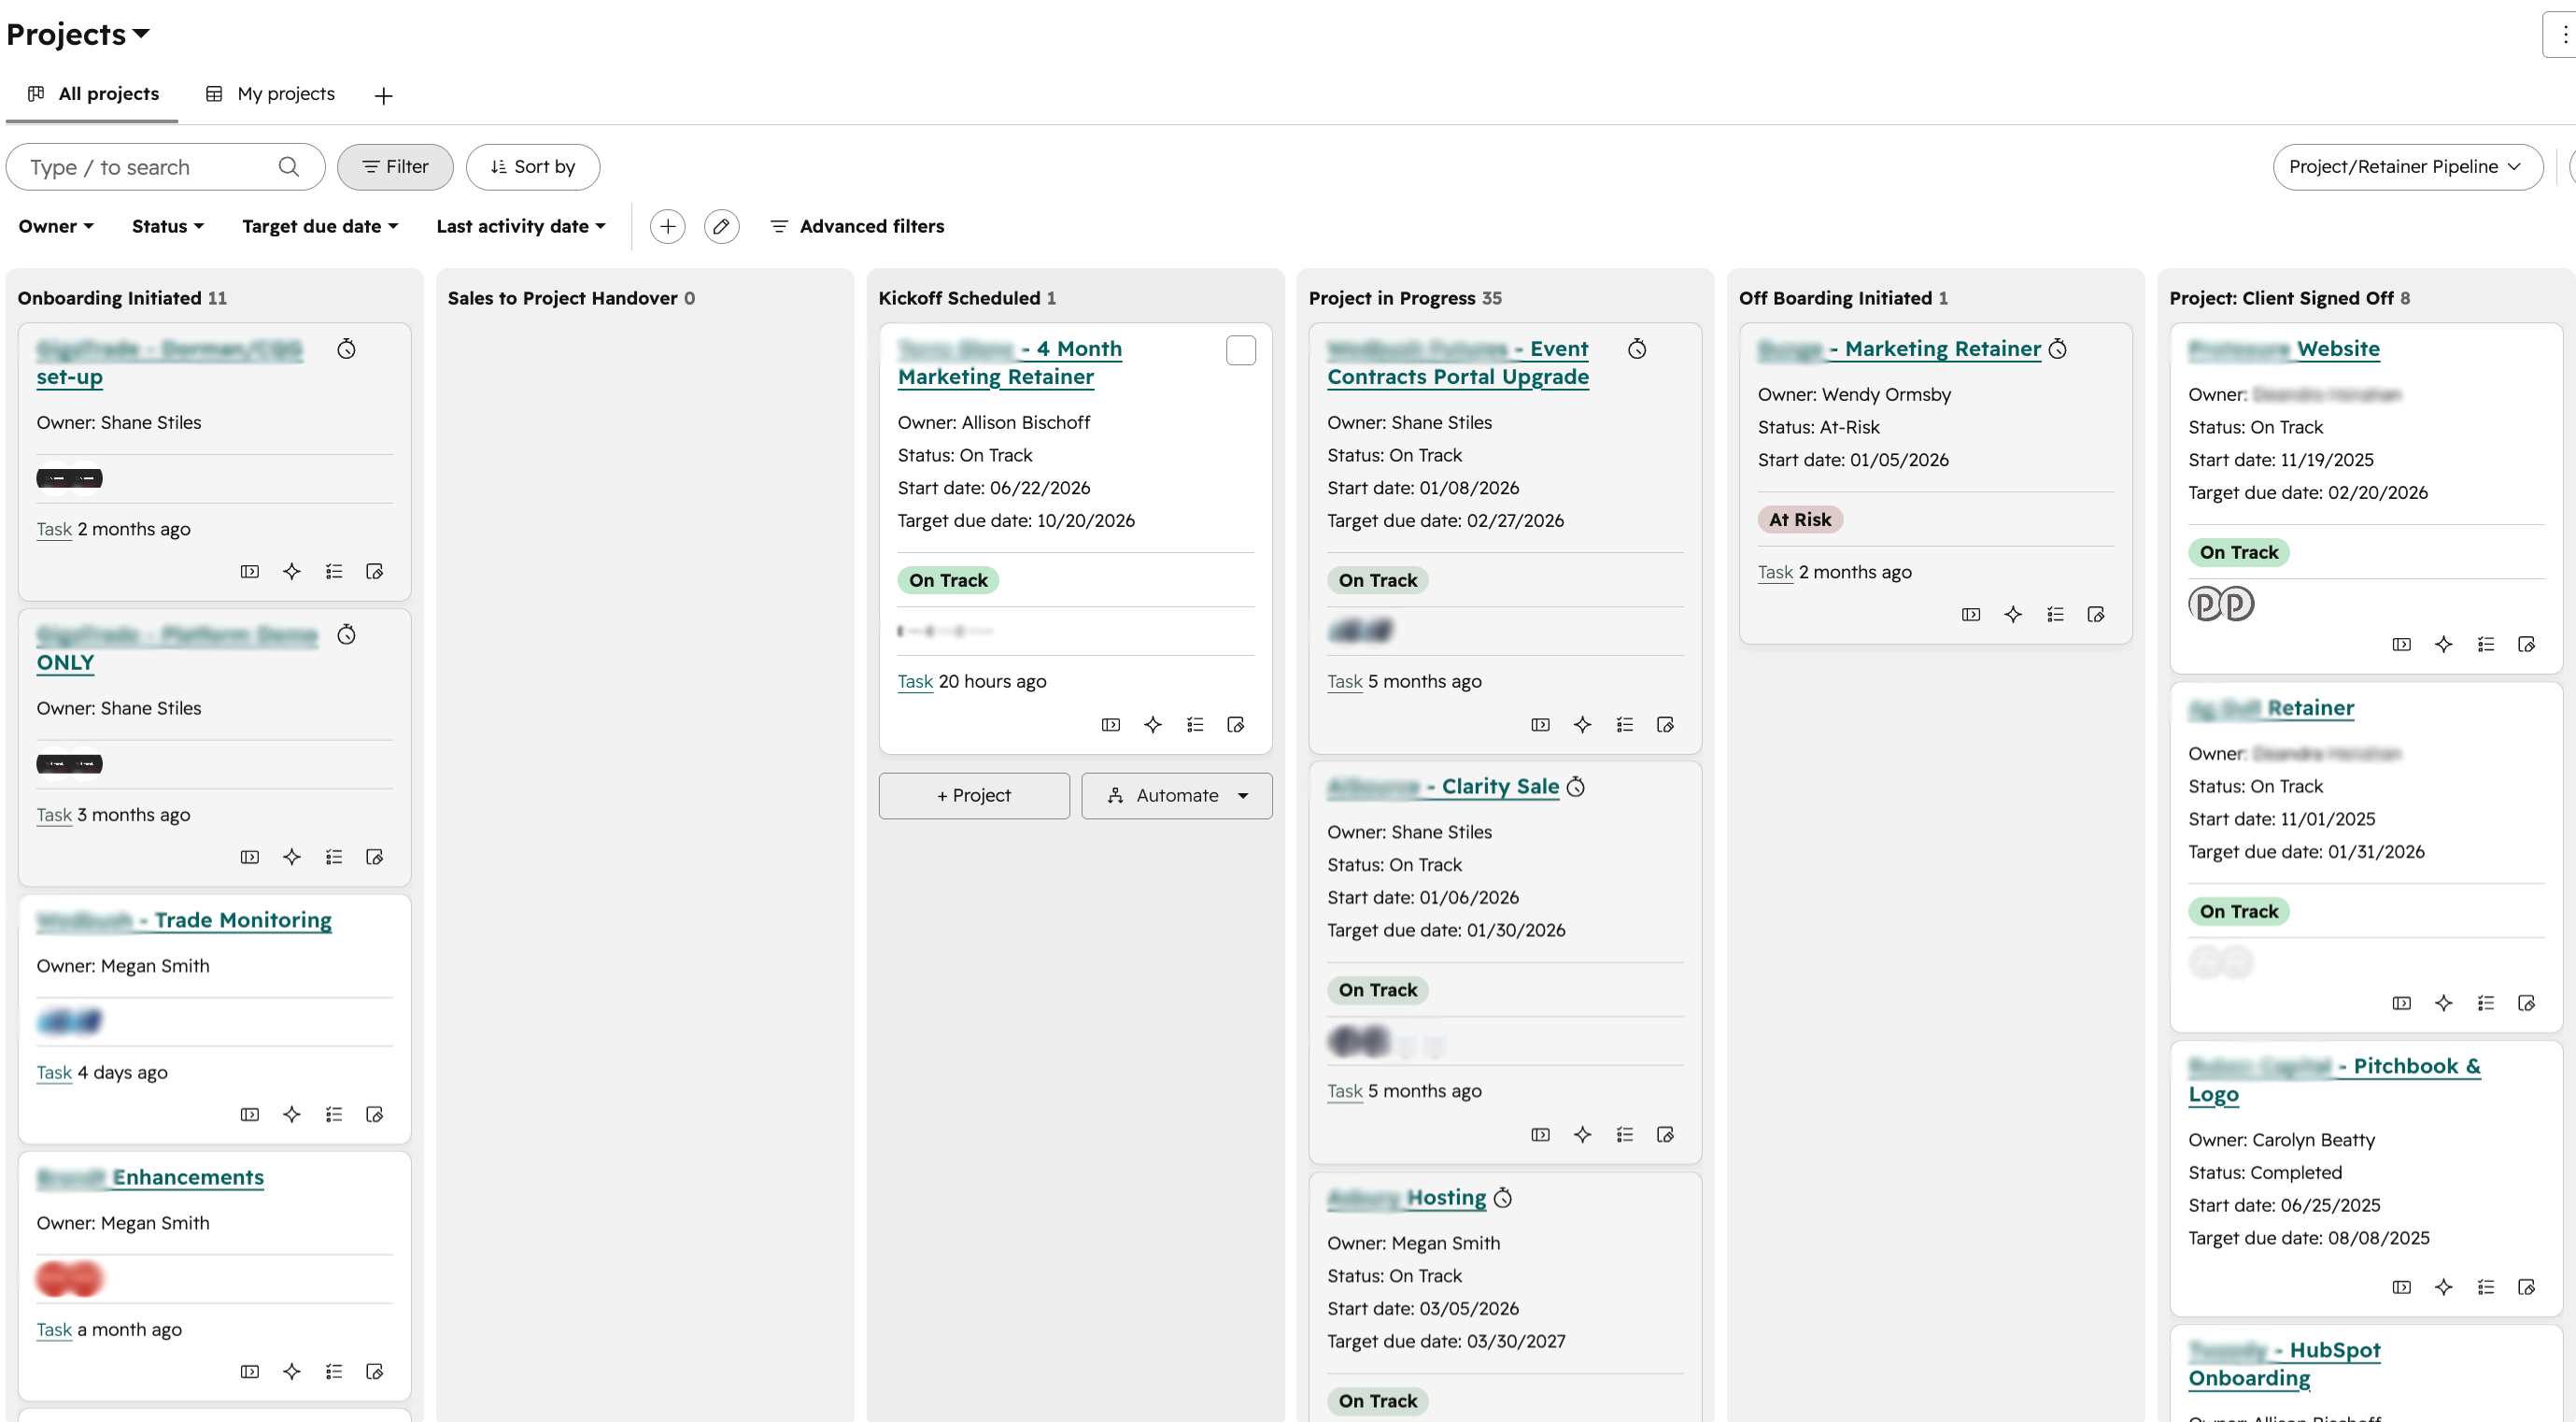Expand the Owner filter dropdown

pos(56,226)
